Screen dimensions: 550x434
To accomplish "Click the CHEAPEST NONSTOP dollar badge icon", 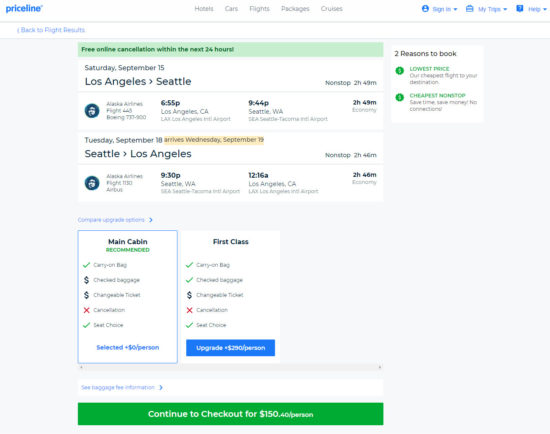I will click(x=400, y=97).
